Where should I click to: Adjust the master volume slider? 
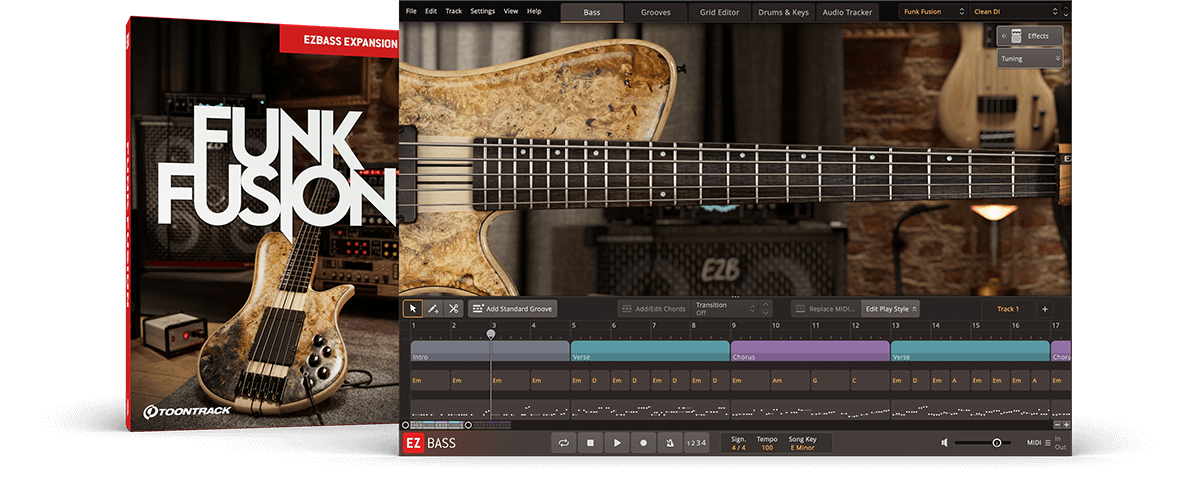996,443
